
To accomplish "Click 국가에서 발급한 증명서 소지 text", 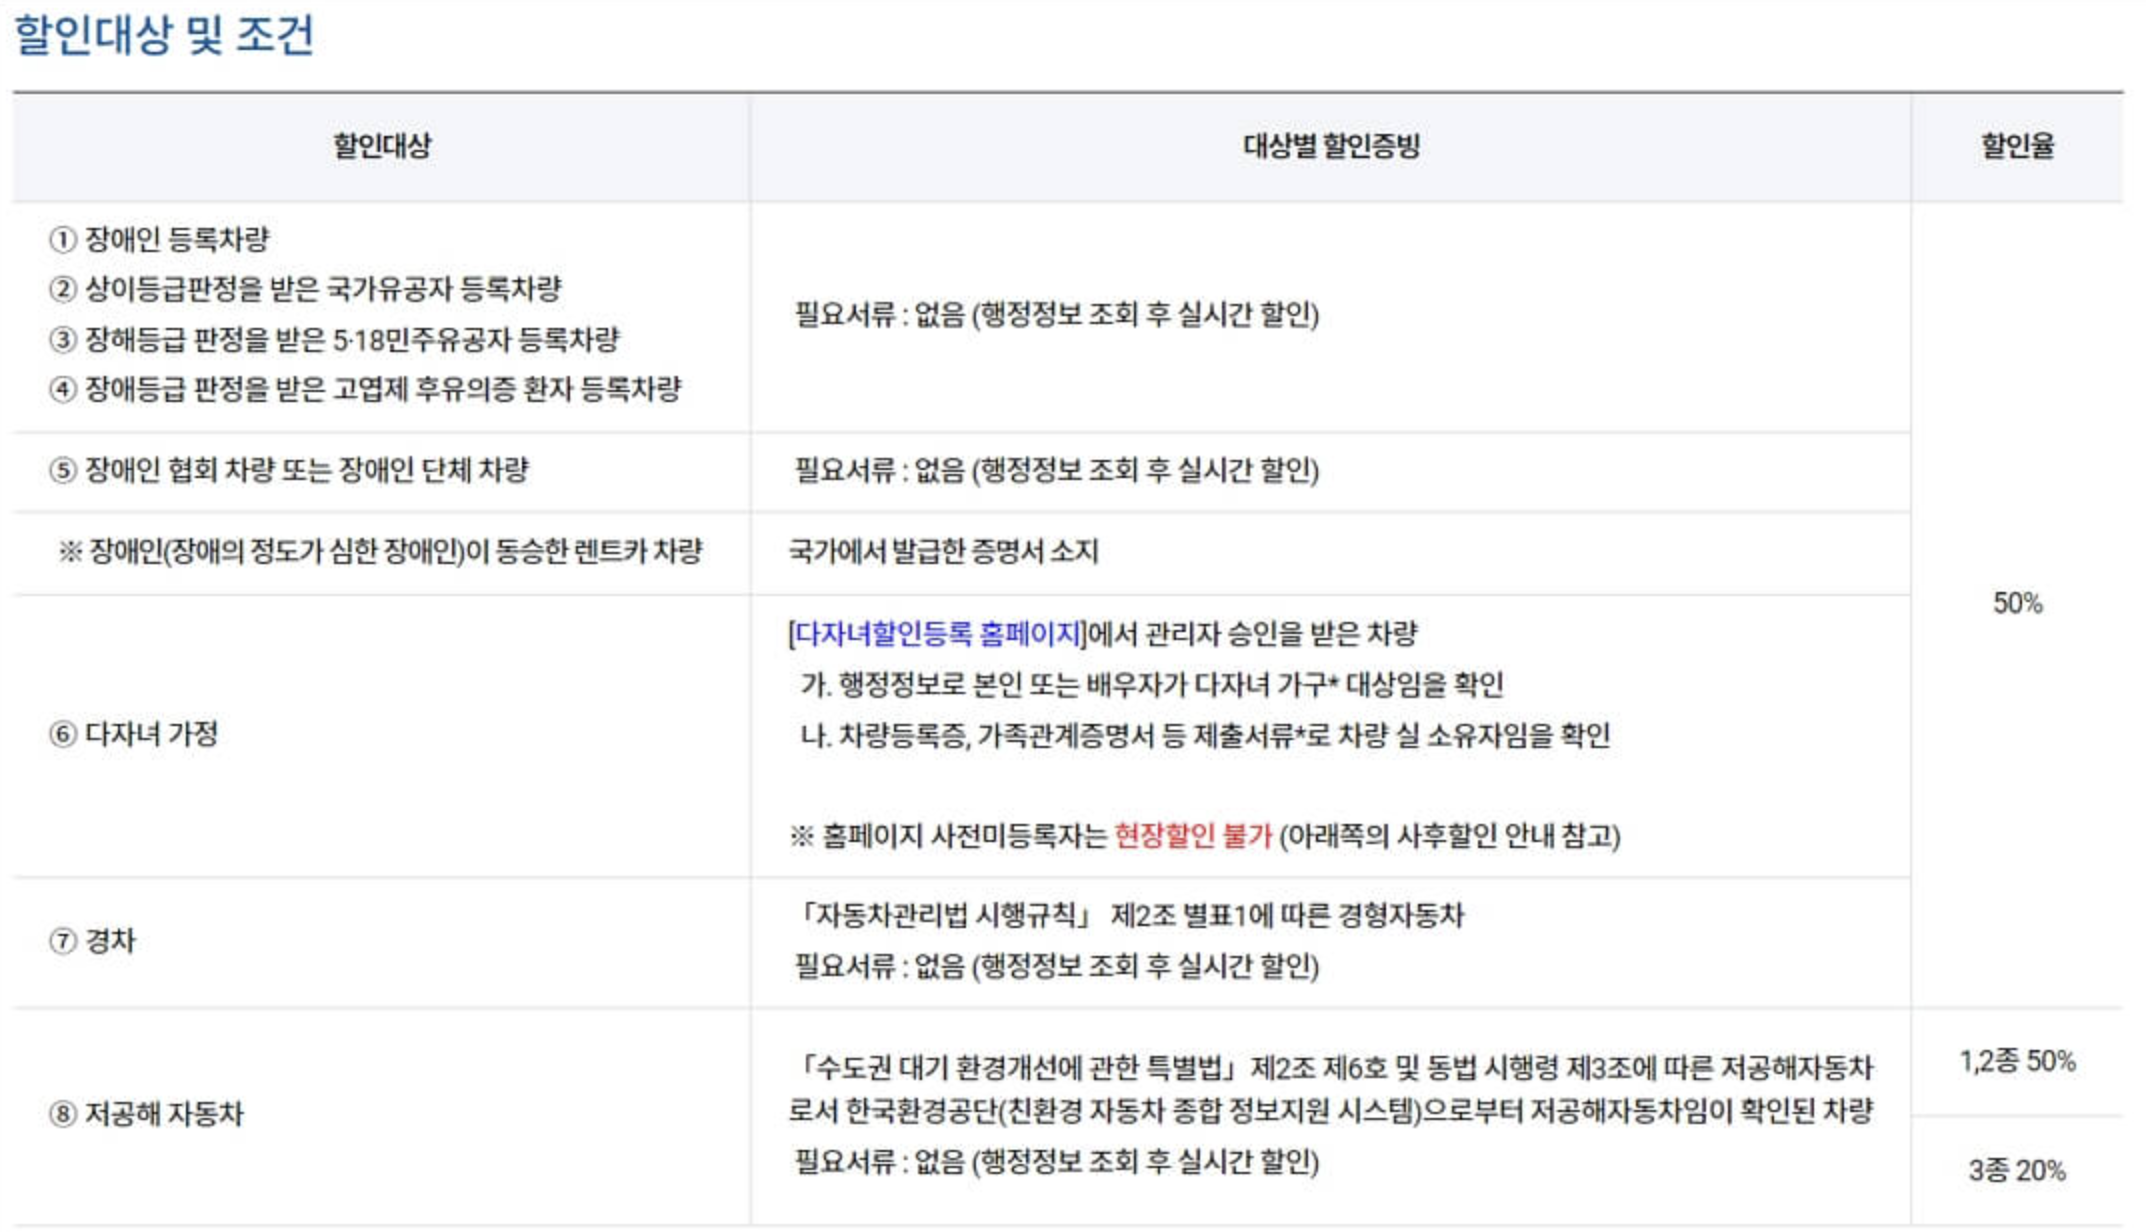I will pyautogui.click(x=943, y=551).
